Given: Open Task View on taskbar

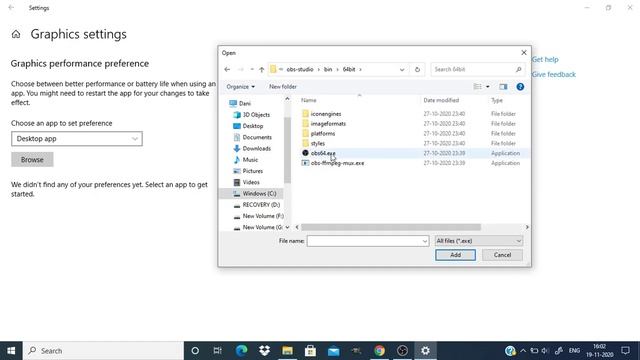Looking at the screenshot, I should pos(218,351).
